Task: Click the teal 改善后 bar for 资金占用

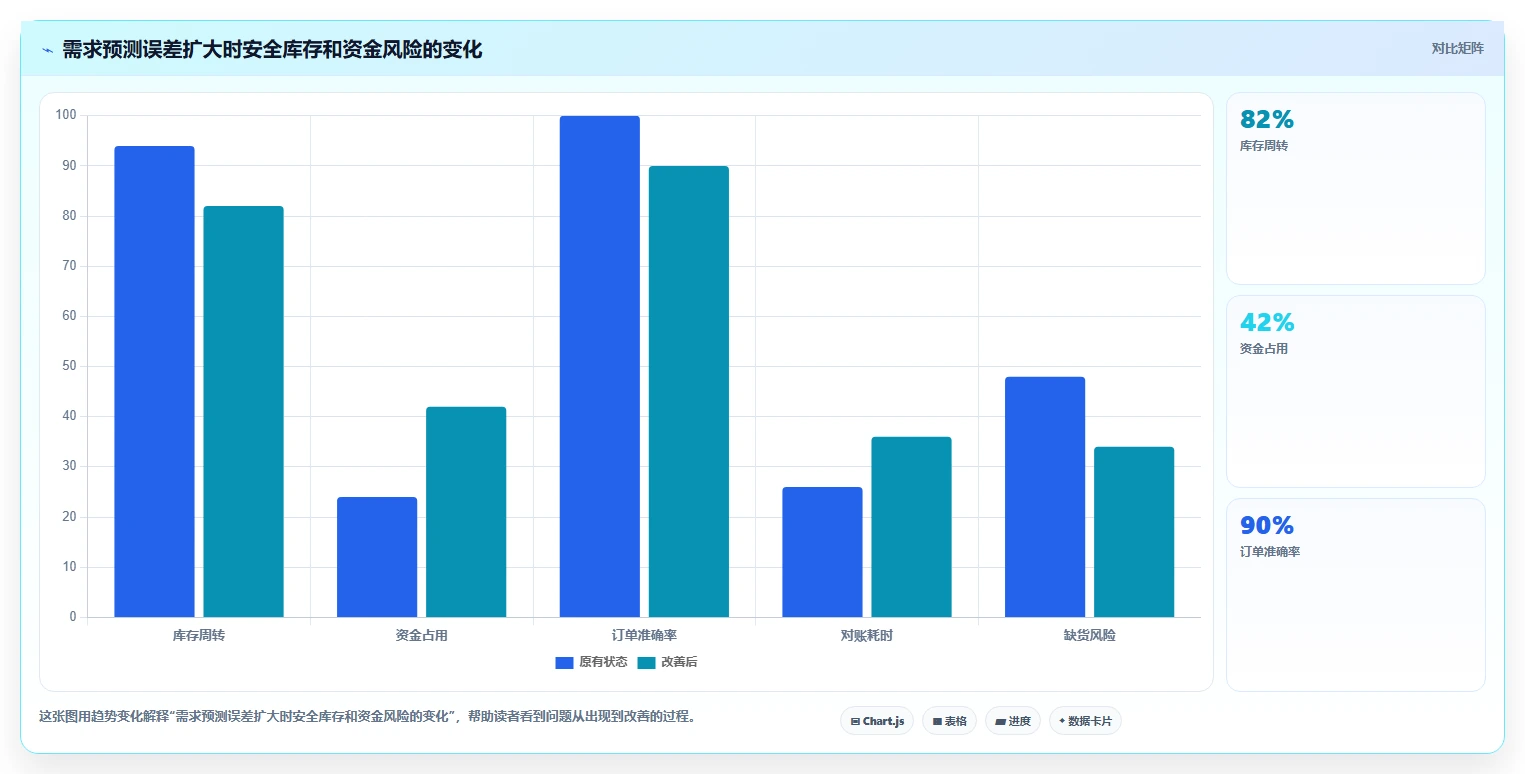Action: click(x=466, y=512)
